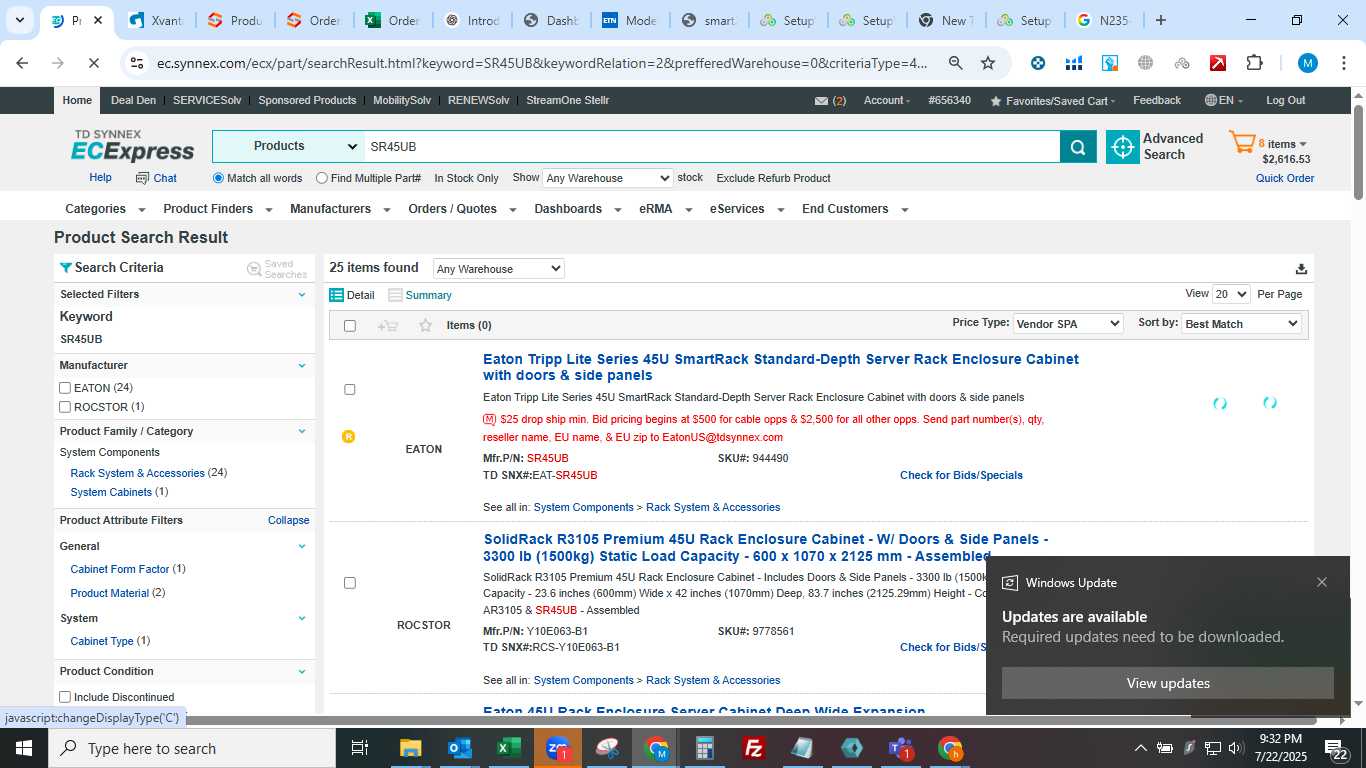Screen dimensions: 1366x768
Task: Open the shopping cart icon
Action: [x=1242, y=143]
